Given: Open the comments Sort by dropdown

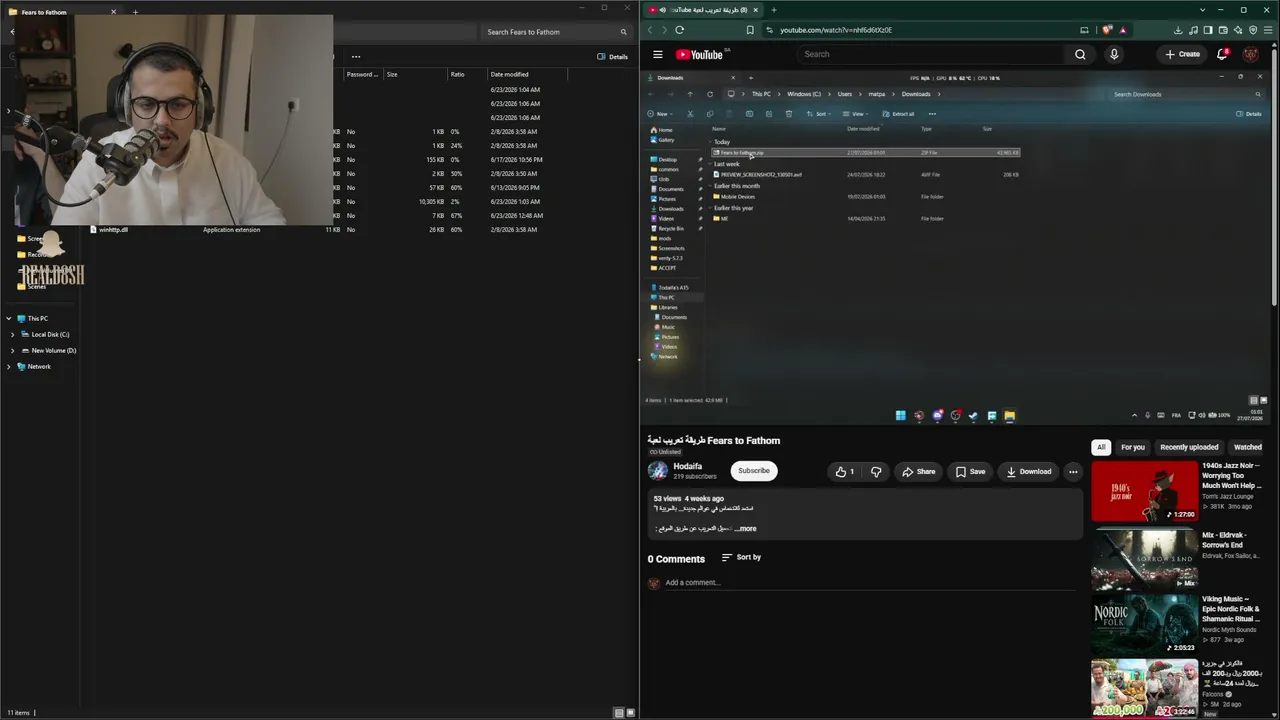Looking at the screenshot, I should 741,557.
